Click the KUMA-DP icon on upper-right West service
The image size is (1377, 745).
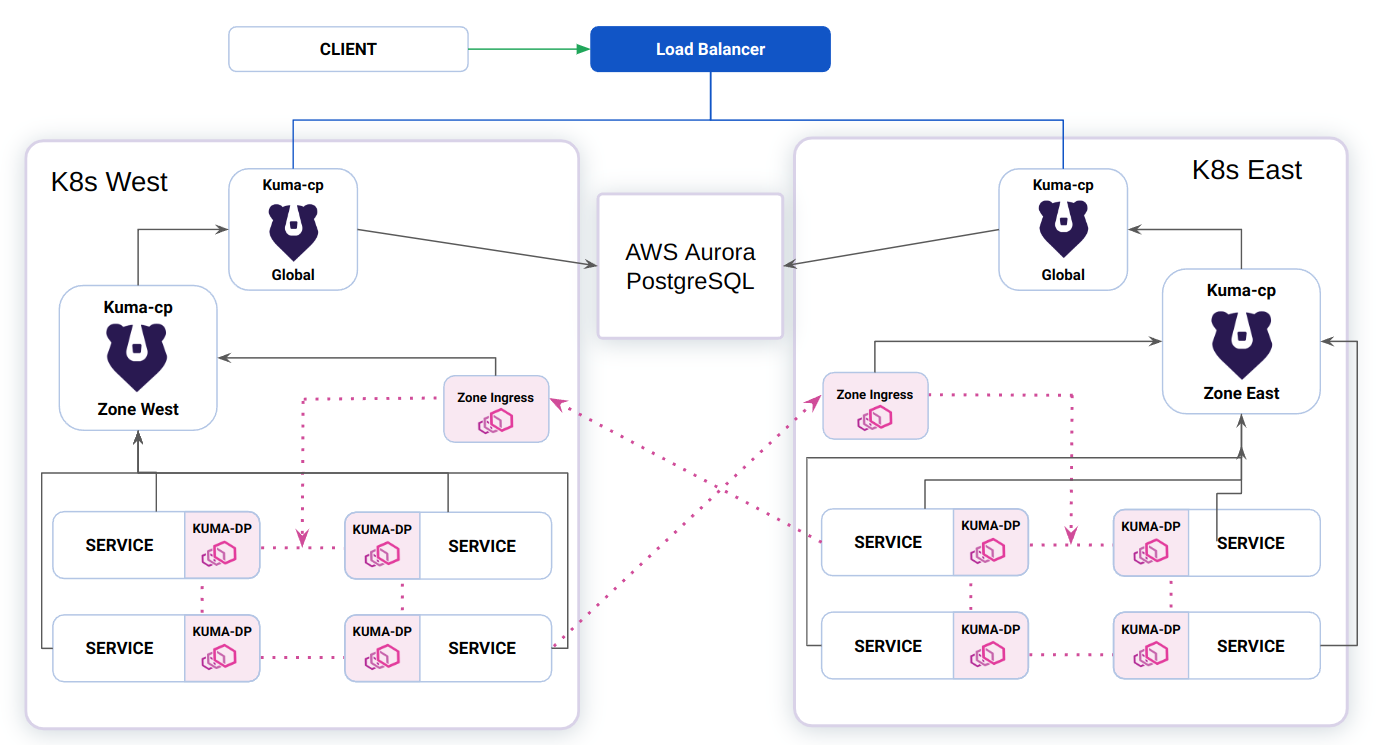[x=382, y=553]
